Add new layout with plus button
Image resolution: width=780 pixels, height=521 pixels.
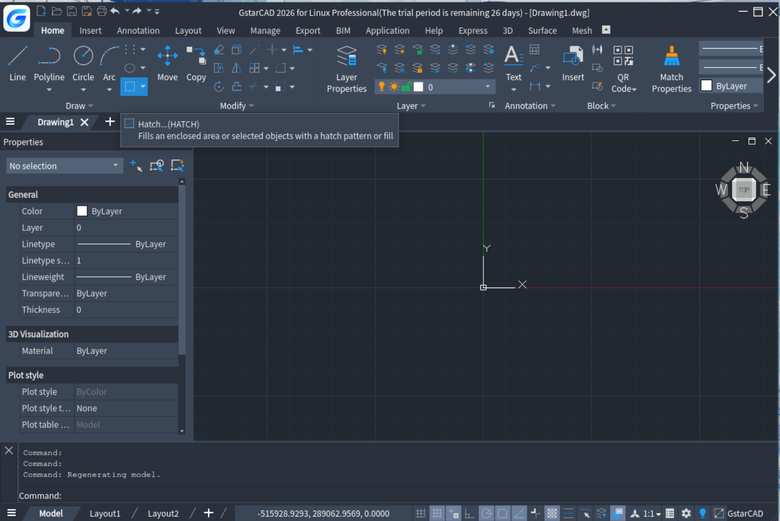click(208, 513)
